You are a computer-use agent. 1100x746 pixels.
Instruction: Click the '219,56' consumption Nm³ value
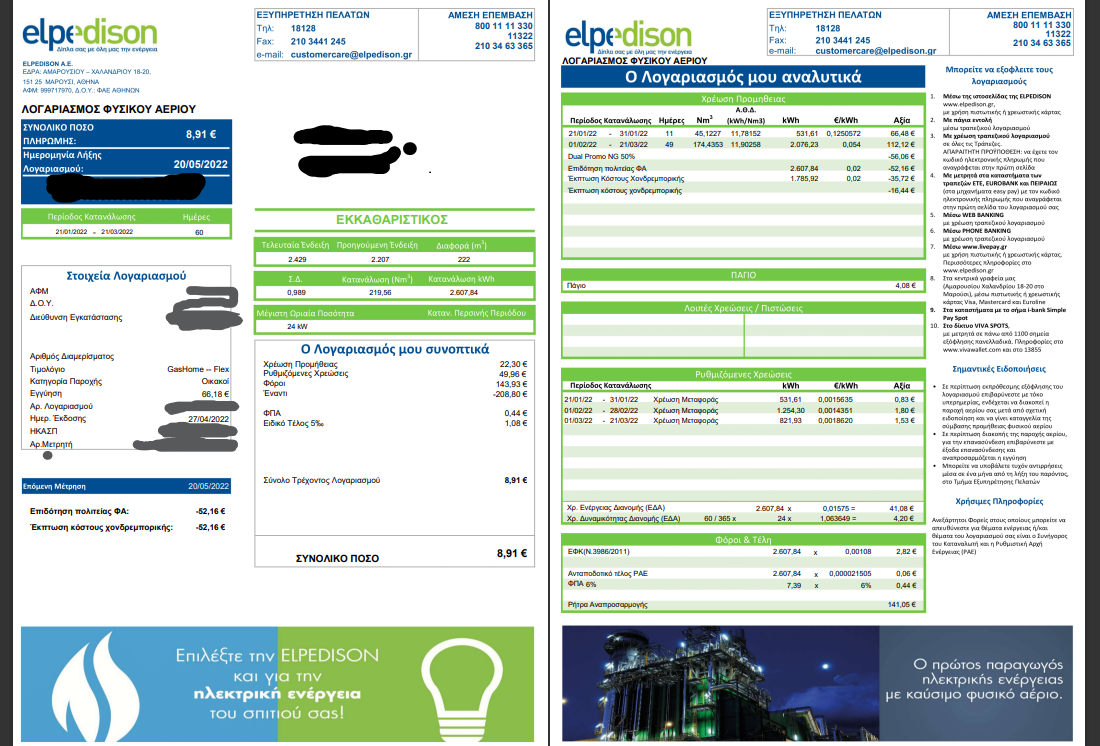click(380, 293)
